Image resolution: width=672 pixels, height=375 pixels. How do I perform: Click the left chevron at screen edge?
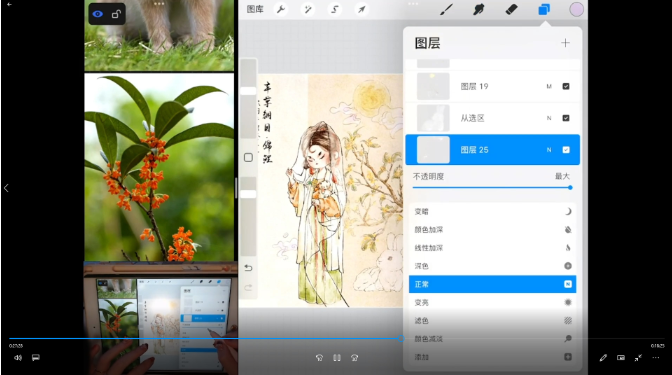[x=6, y=188]
